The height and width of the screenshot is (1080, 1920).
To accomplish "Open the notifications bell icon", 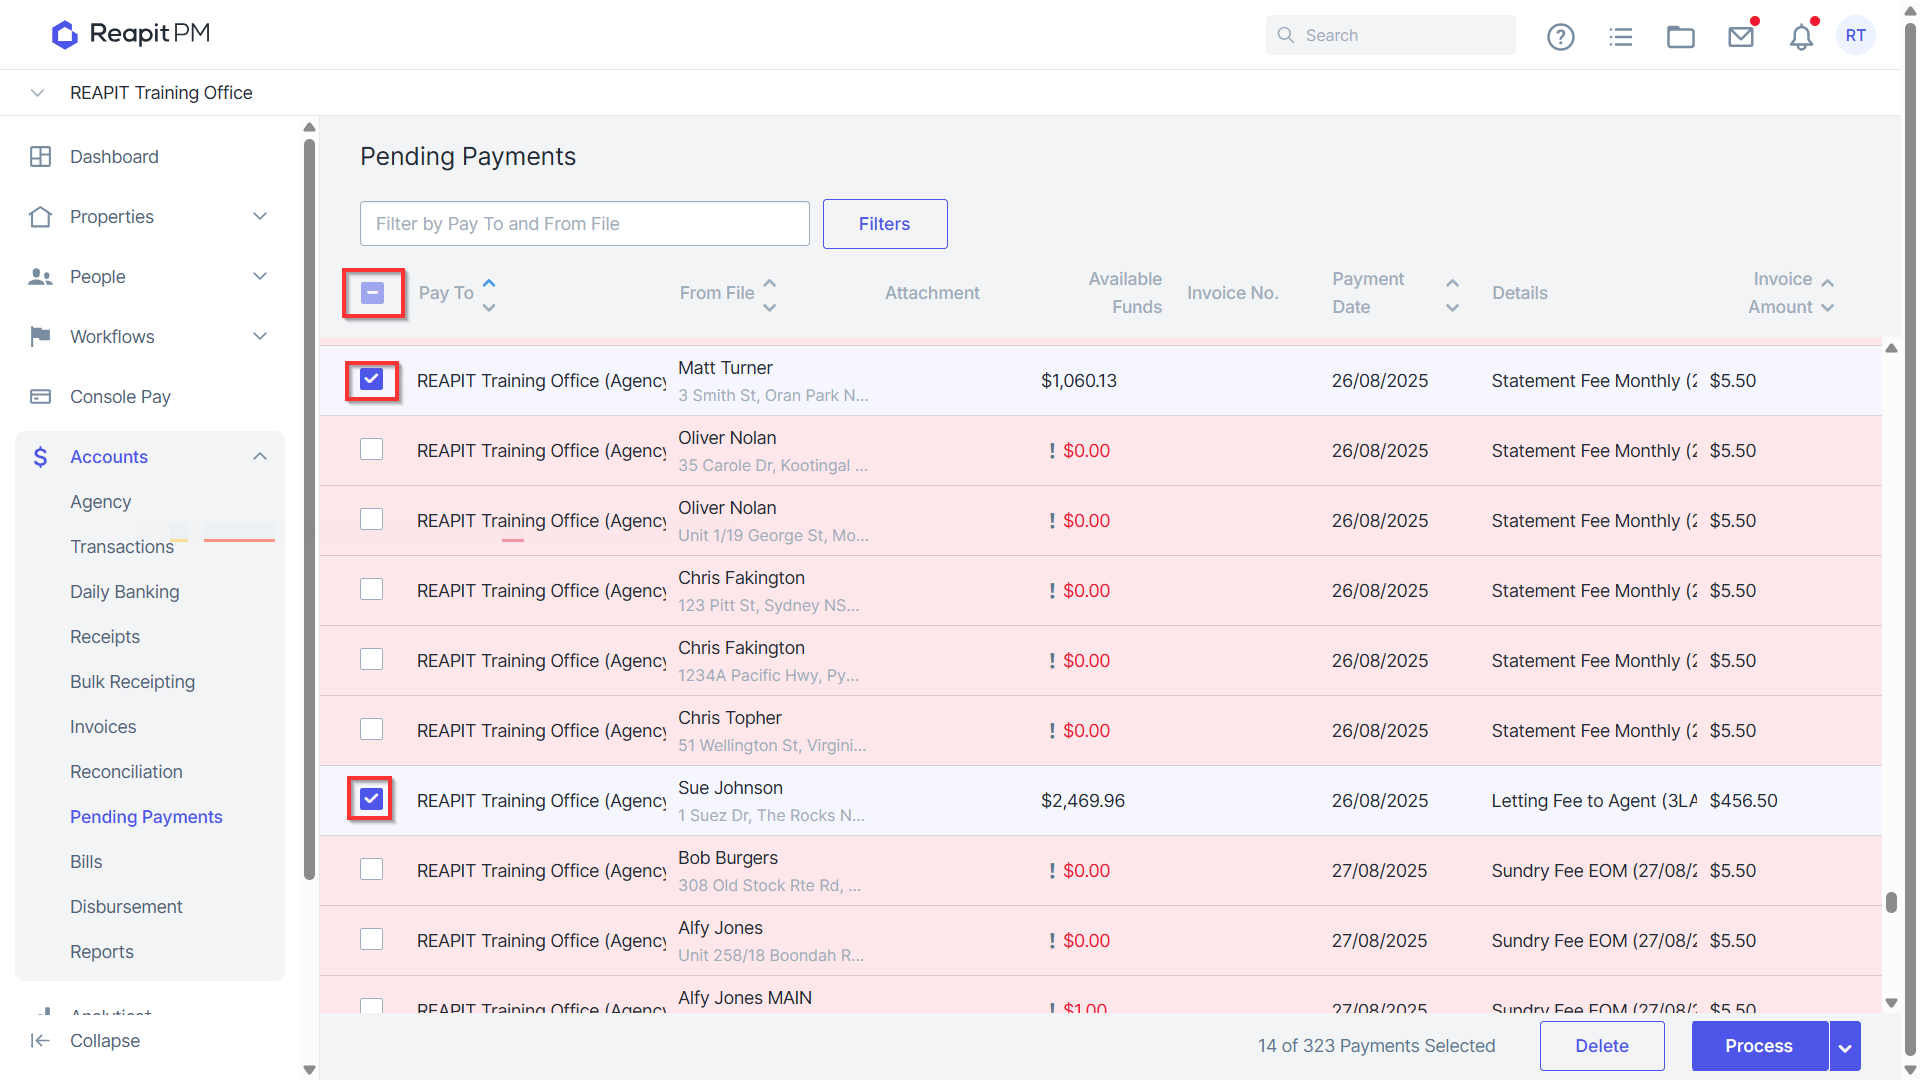I will [1801, 36].
